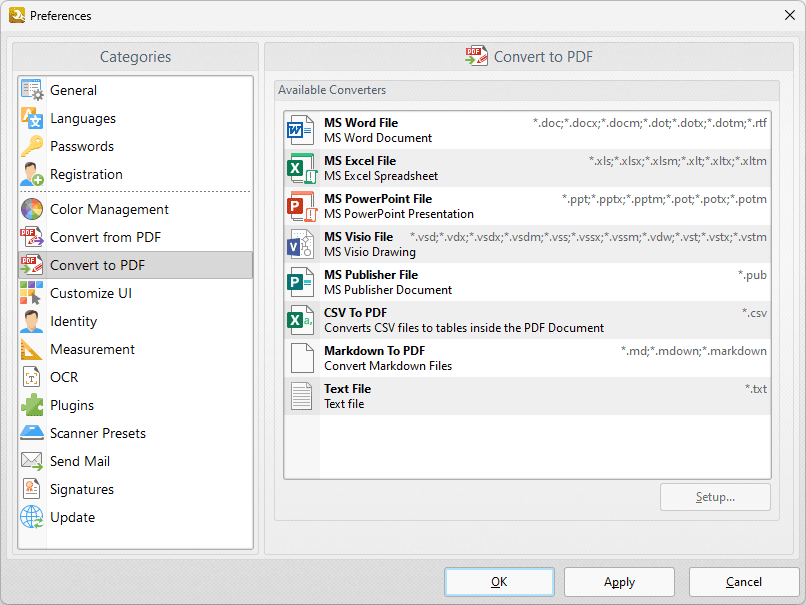The height and width of the screenshot is (605, 806).
Task: Close the Preferences dialog window
Action: (790, 15)
